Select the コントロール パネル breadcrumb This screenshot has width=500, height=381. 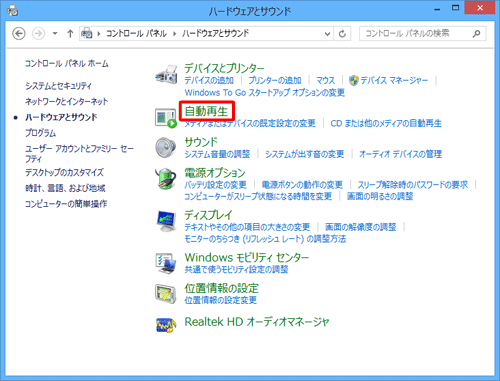click(x=136, y=33)
